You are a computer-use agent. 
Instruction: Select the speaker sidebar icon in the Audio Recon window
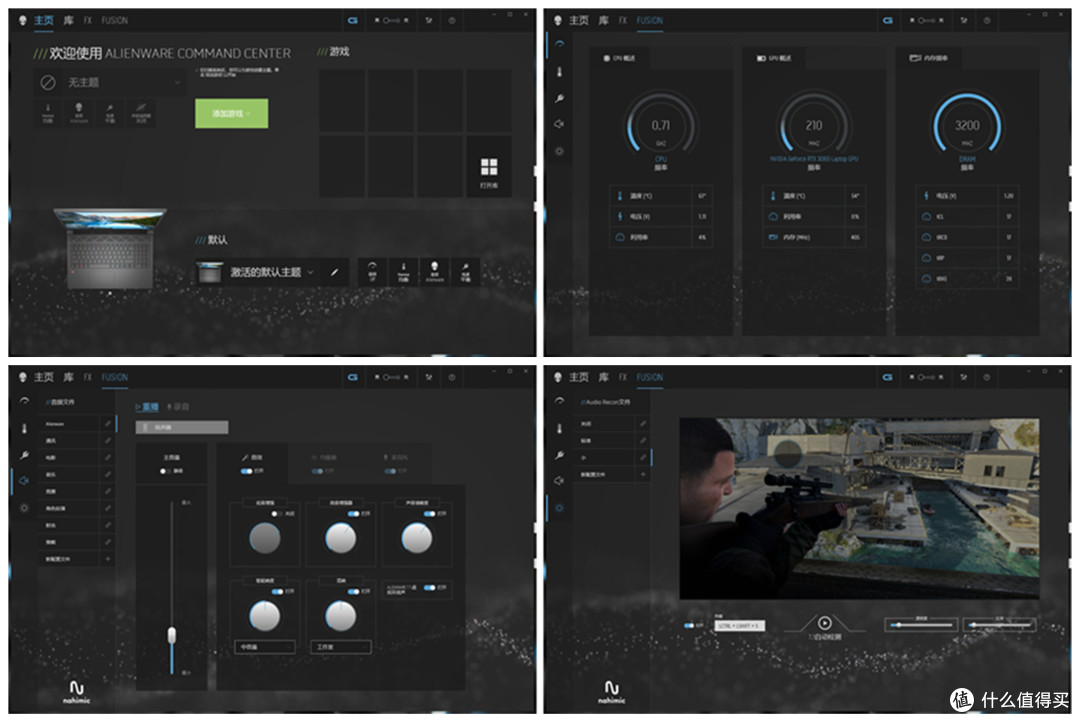tap(559, 481)
